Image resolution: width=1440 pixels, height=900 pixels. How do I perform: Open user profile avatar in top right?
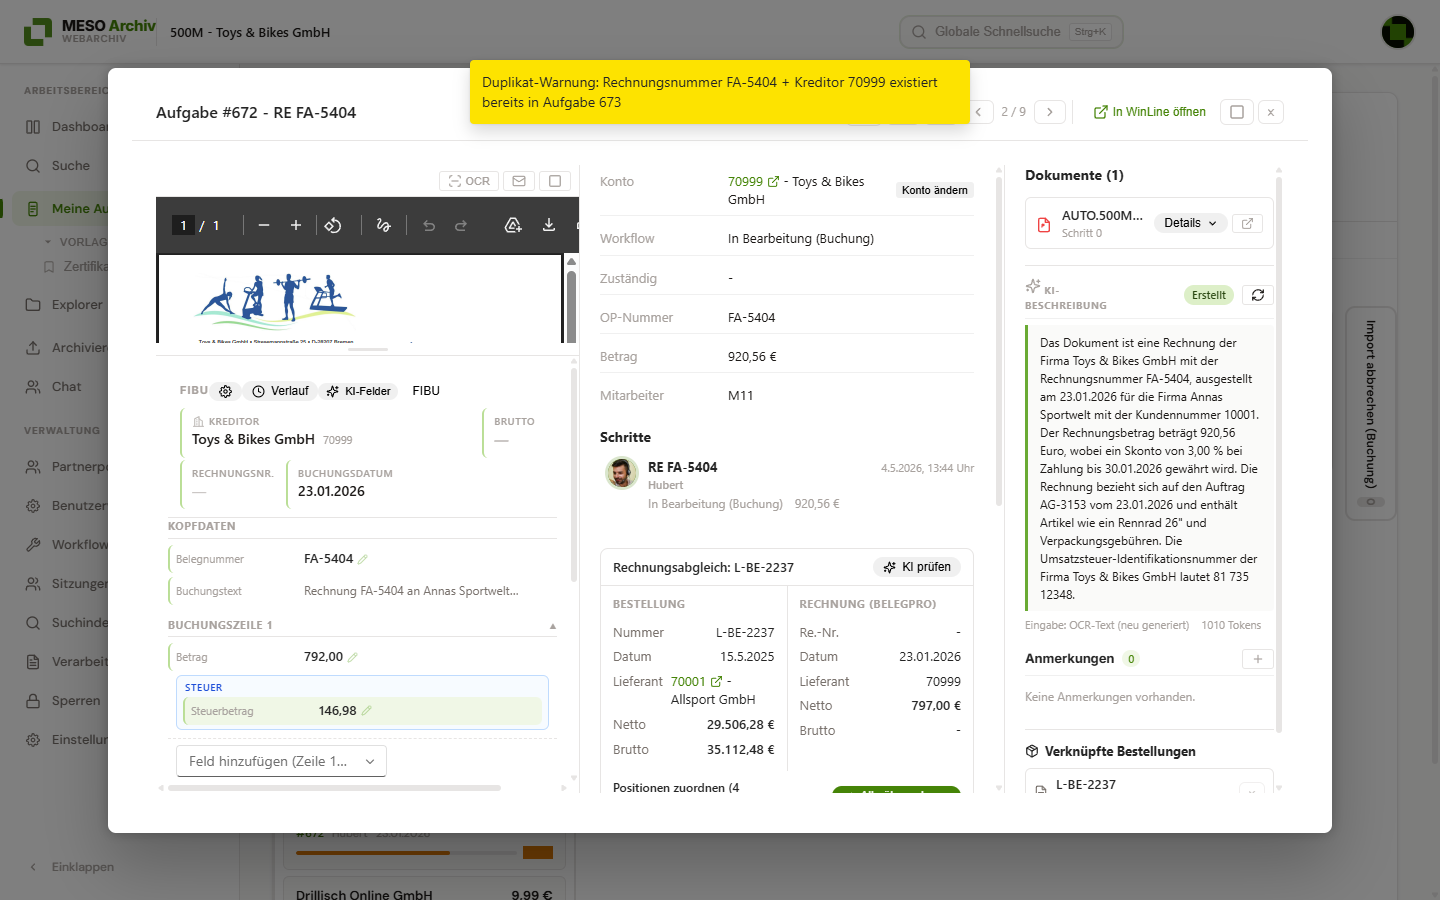click(x=1398, y=32)
